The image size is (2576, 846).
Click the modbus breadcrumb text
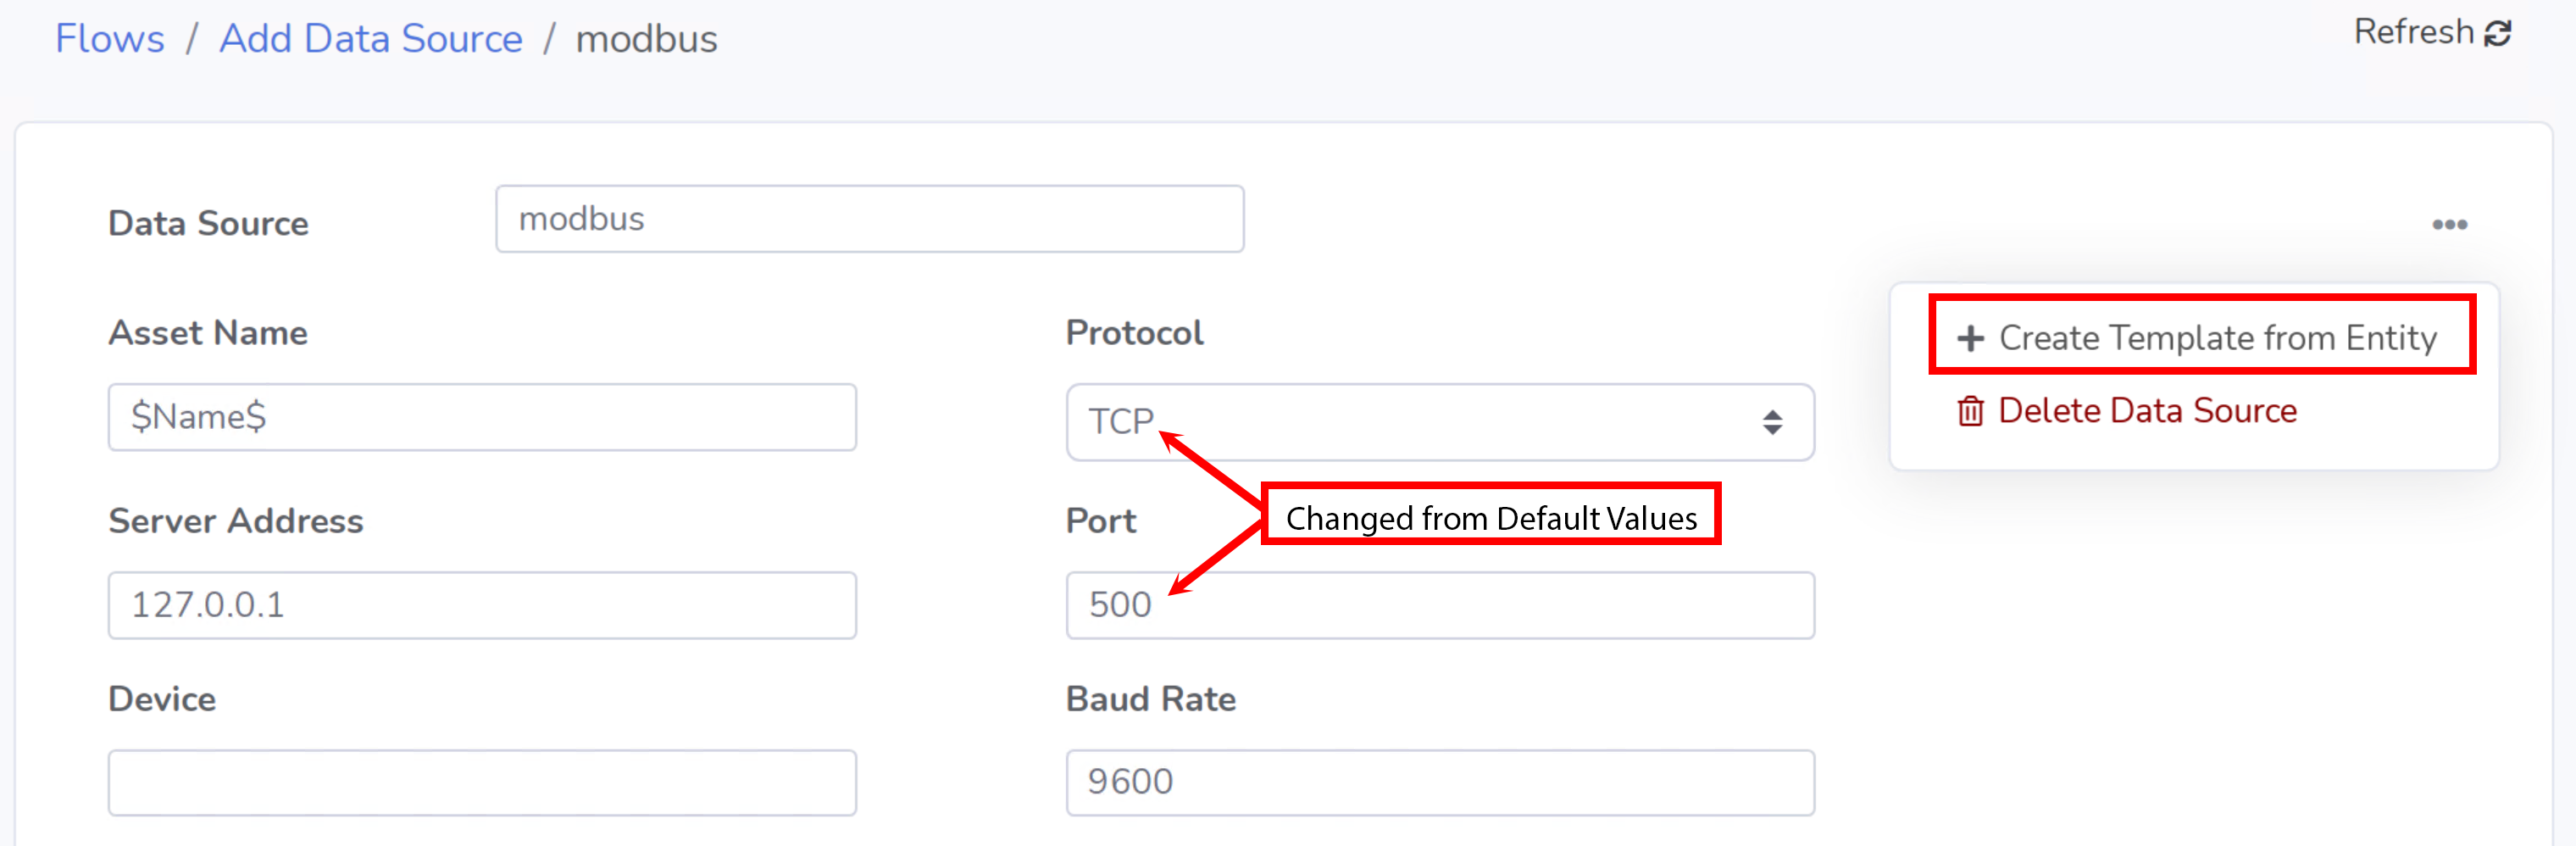646,39
